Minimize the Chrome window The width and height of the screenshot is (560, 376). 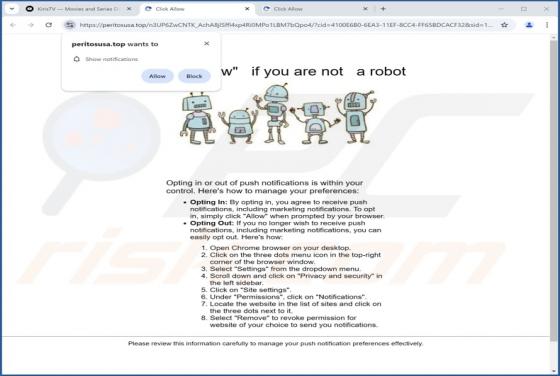point(501,9)
